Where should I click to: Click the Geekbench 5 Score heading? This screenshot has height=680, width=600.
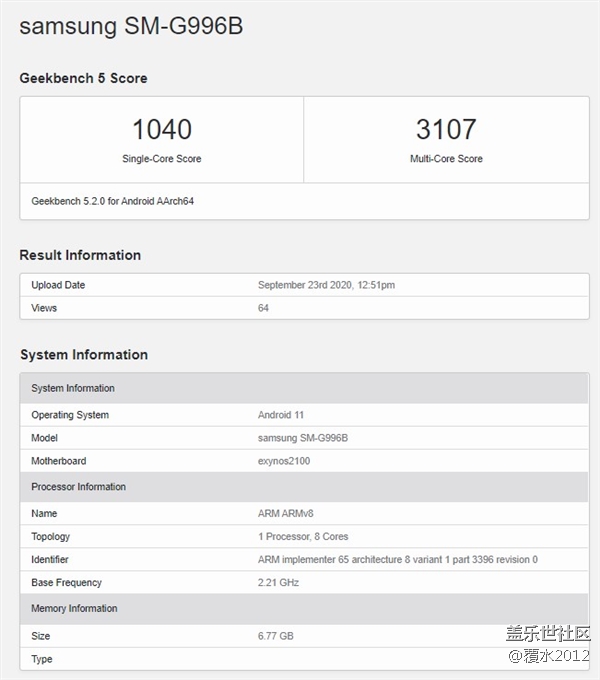[x=83, y=78]
